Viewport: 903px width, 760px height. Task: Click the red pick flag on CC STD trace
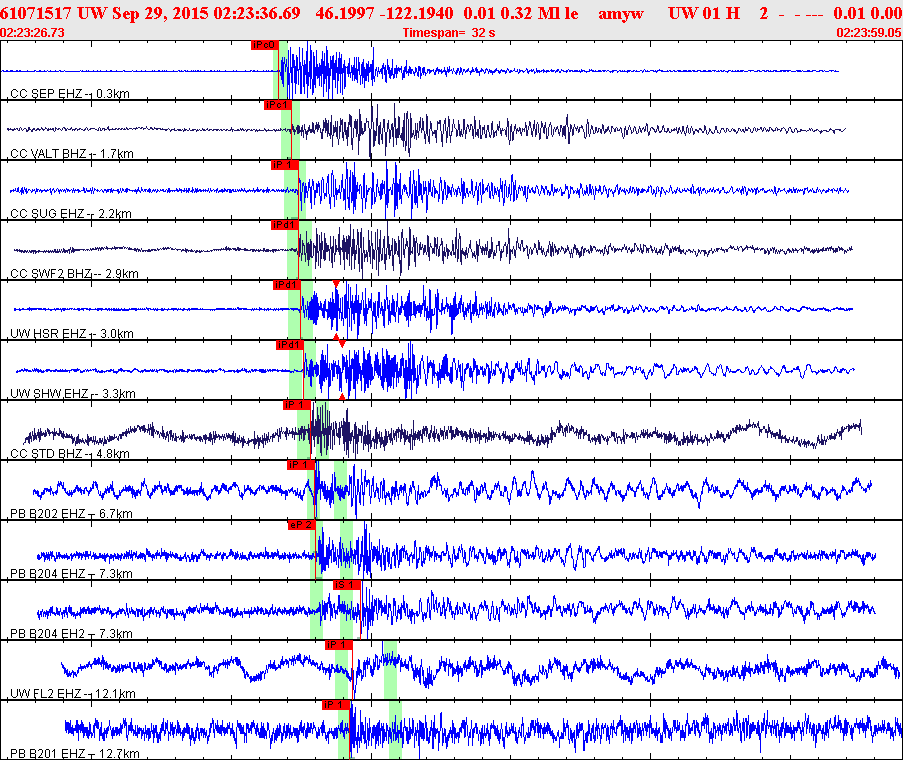point(296,405)
